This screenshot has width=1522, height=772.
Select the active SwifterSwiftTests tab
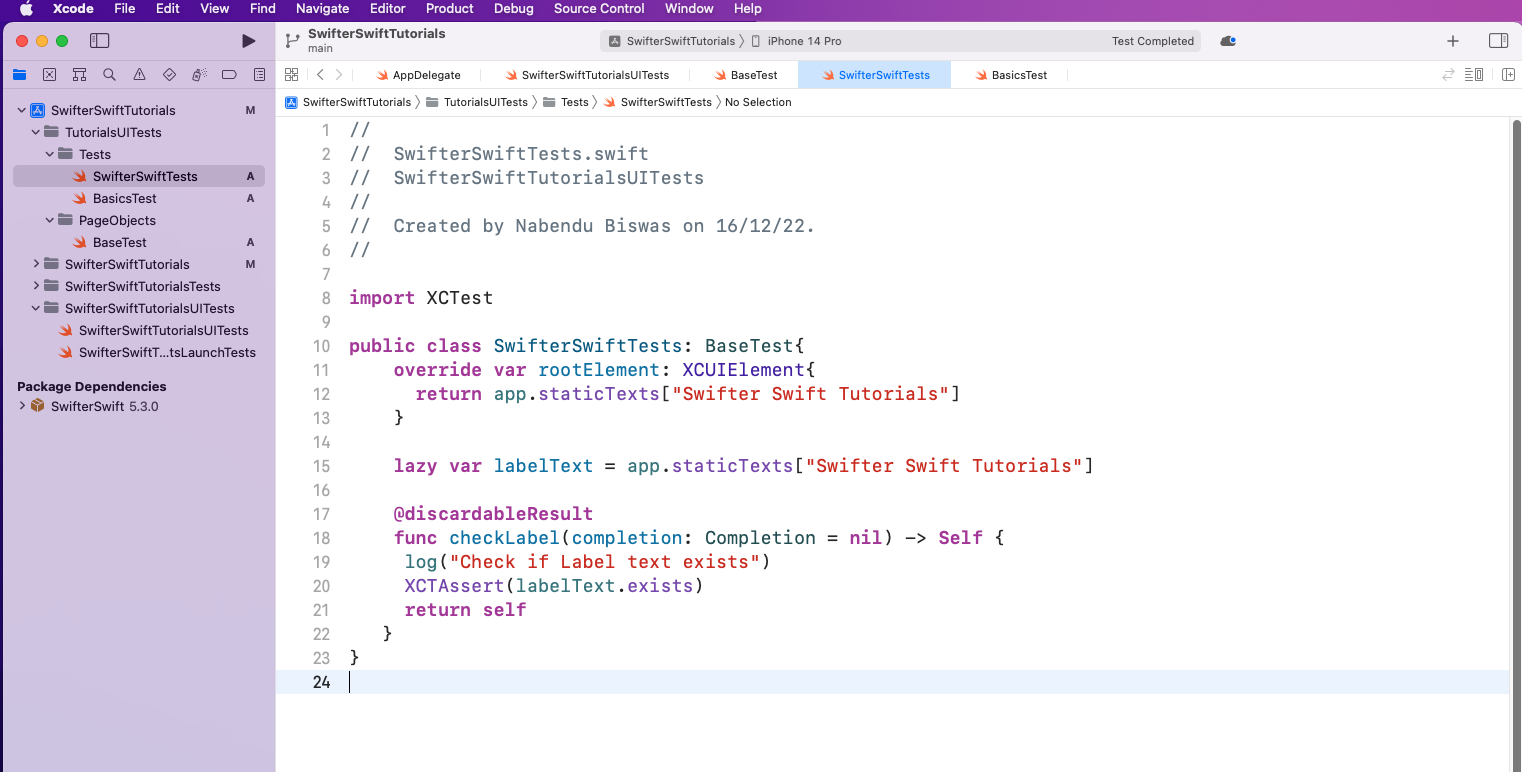click(x=875, y=75)
